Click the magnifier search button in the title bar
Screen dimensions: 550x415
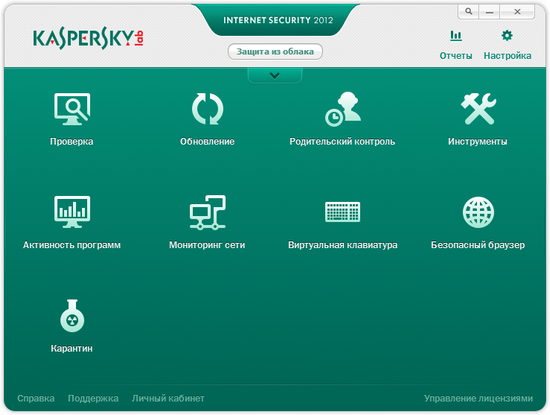pos(468,12)
